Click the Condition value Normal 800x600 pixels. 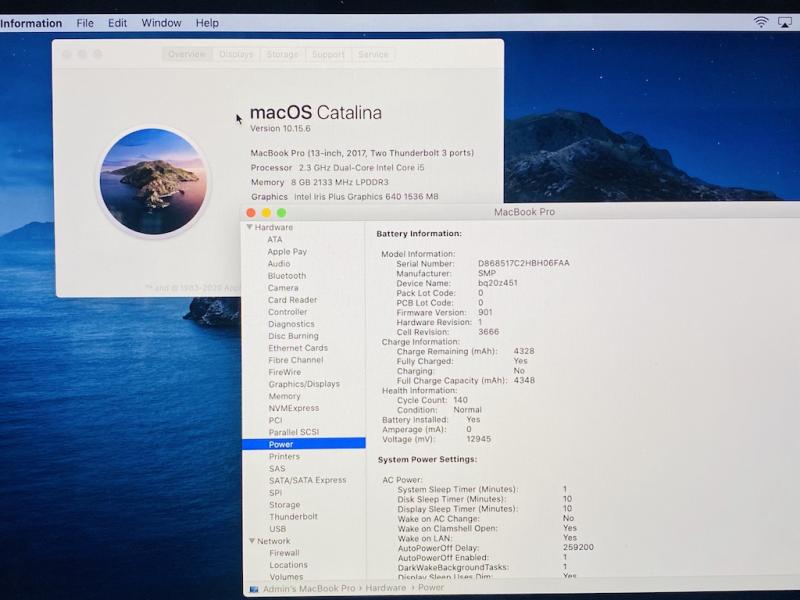click(x=467, y=410)
